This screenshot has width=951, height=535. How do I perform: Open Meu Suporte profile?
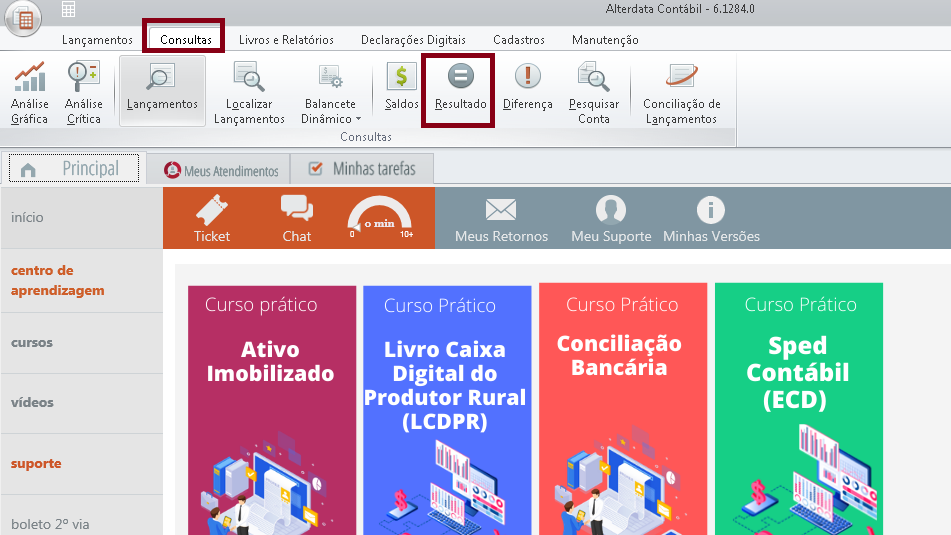611,220
